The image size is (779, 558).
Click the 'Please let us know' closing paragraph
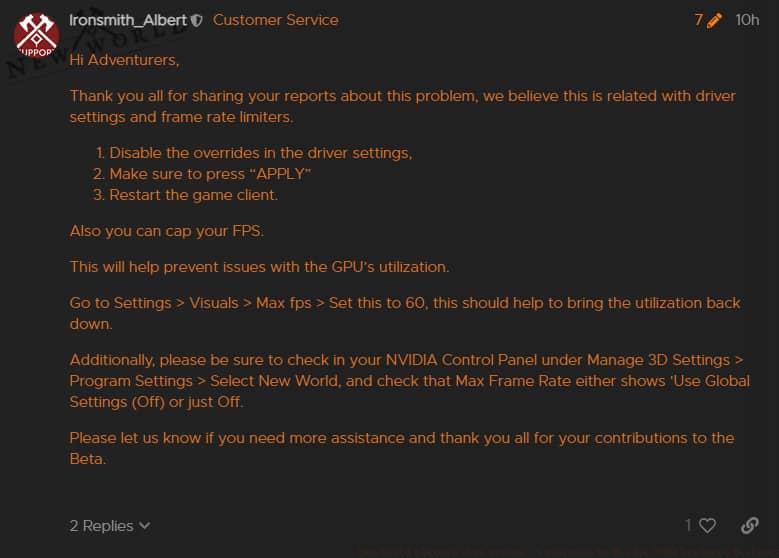point(401,448)
